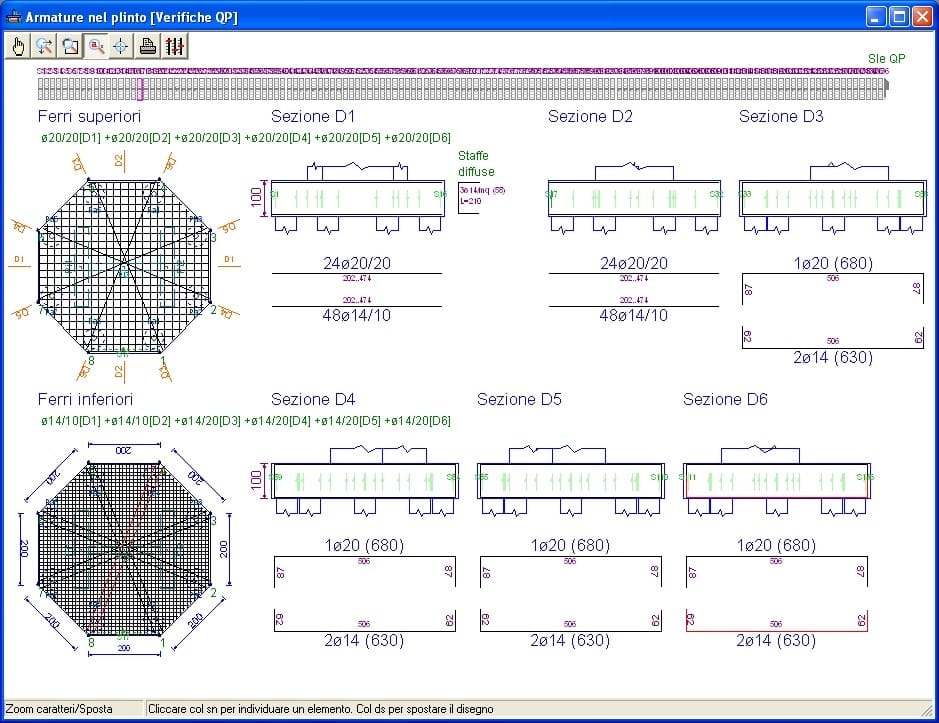This screenshot has width=939, height=723.
Task: Click the 1ø20 (680) bar under Sezione D3
Action: point(832,264)
